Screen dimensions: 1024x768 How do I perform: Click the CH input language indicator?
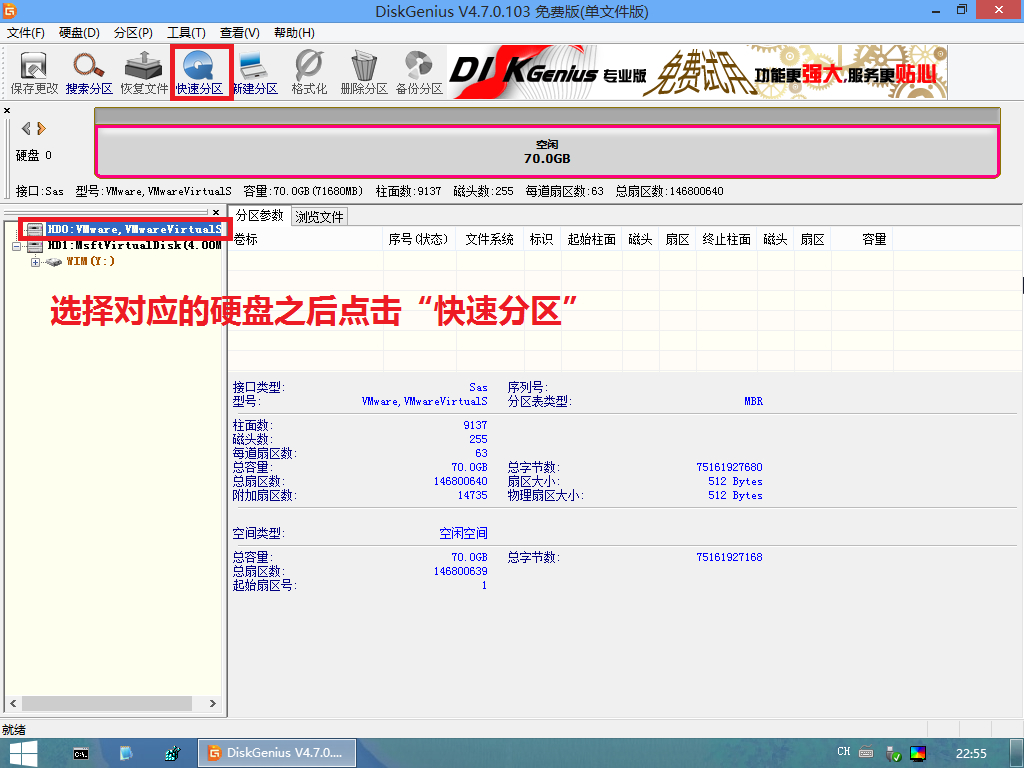click(844, 752)
